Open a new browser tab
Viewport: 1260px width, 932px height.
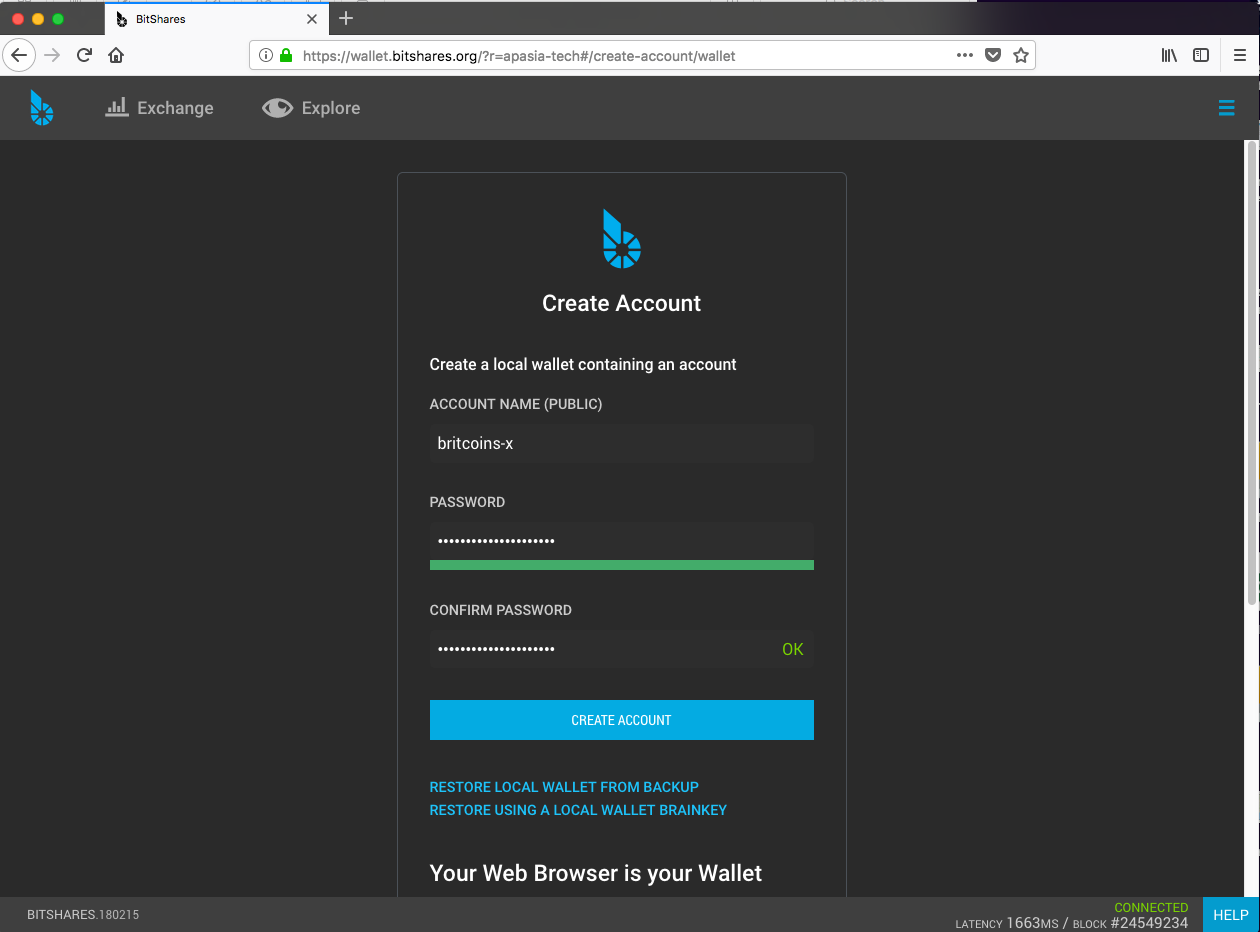346,18
